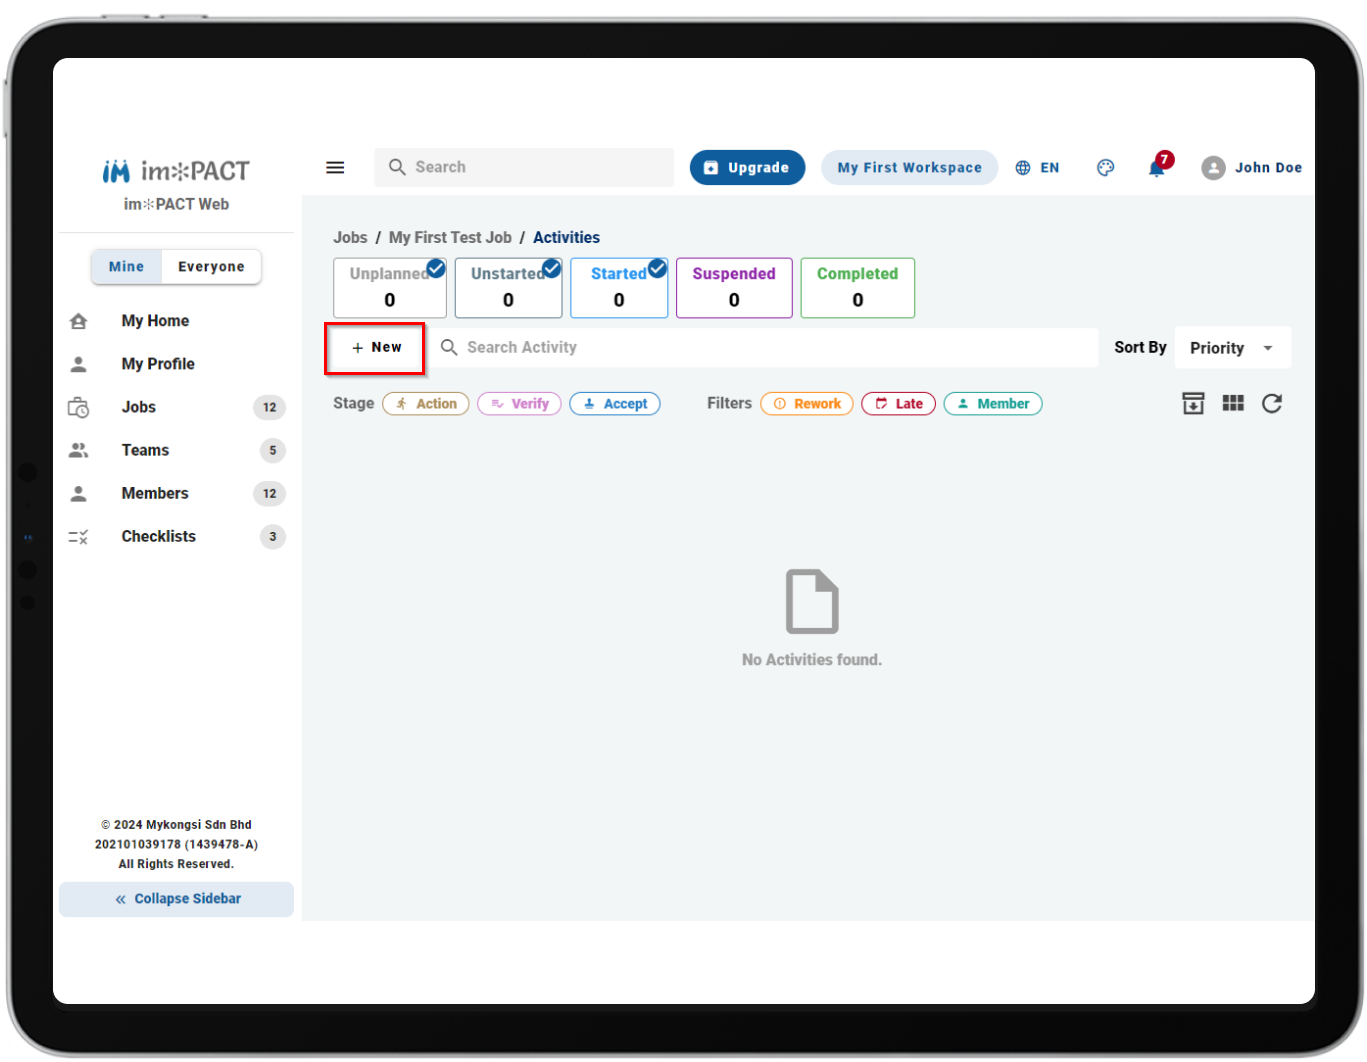Image resolution: width=1367 pixels, height=1062 pixels.
Task: Collapse the sidebar
Action: 177,899
